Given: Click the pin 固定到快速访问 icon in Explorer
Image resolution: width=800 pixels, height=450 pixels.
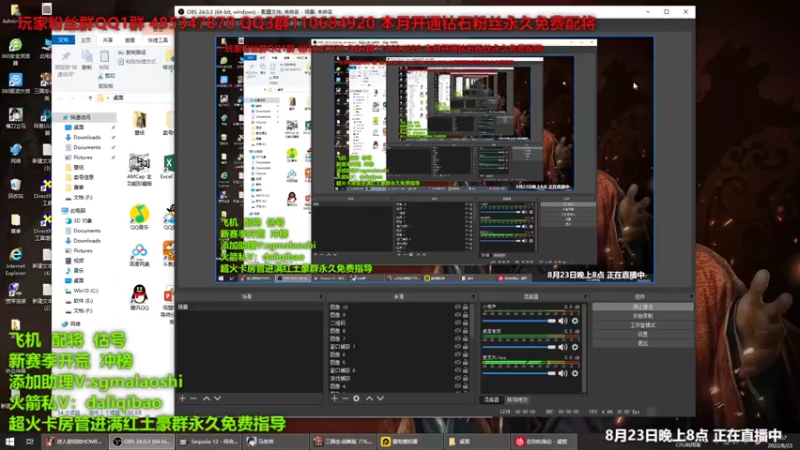Looking at the screenshot, I should point(66,56).
